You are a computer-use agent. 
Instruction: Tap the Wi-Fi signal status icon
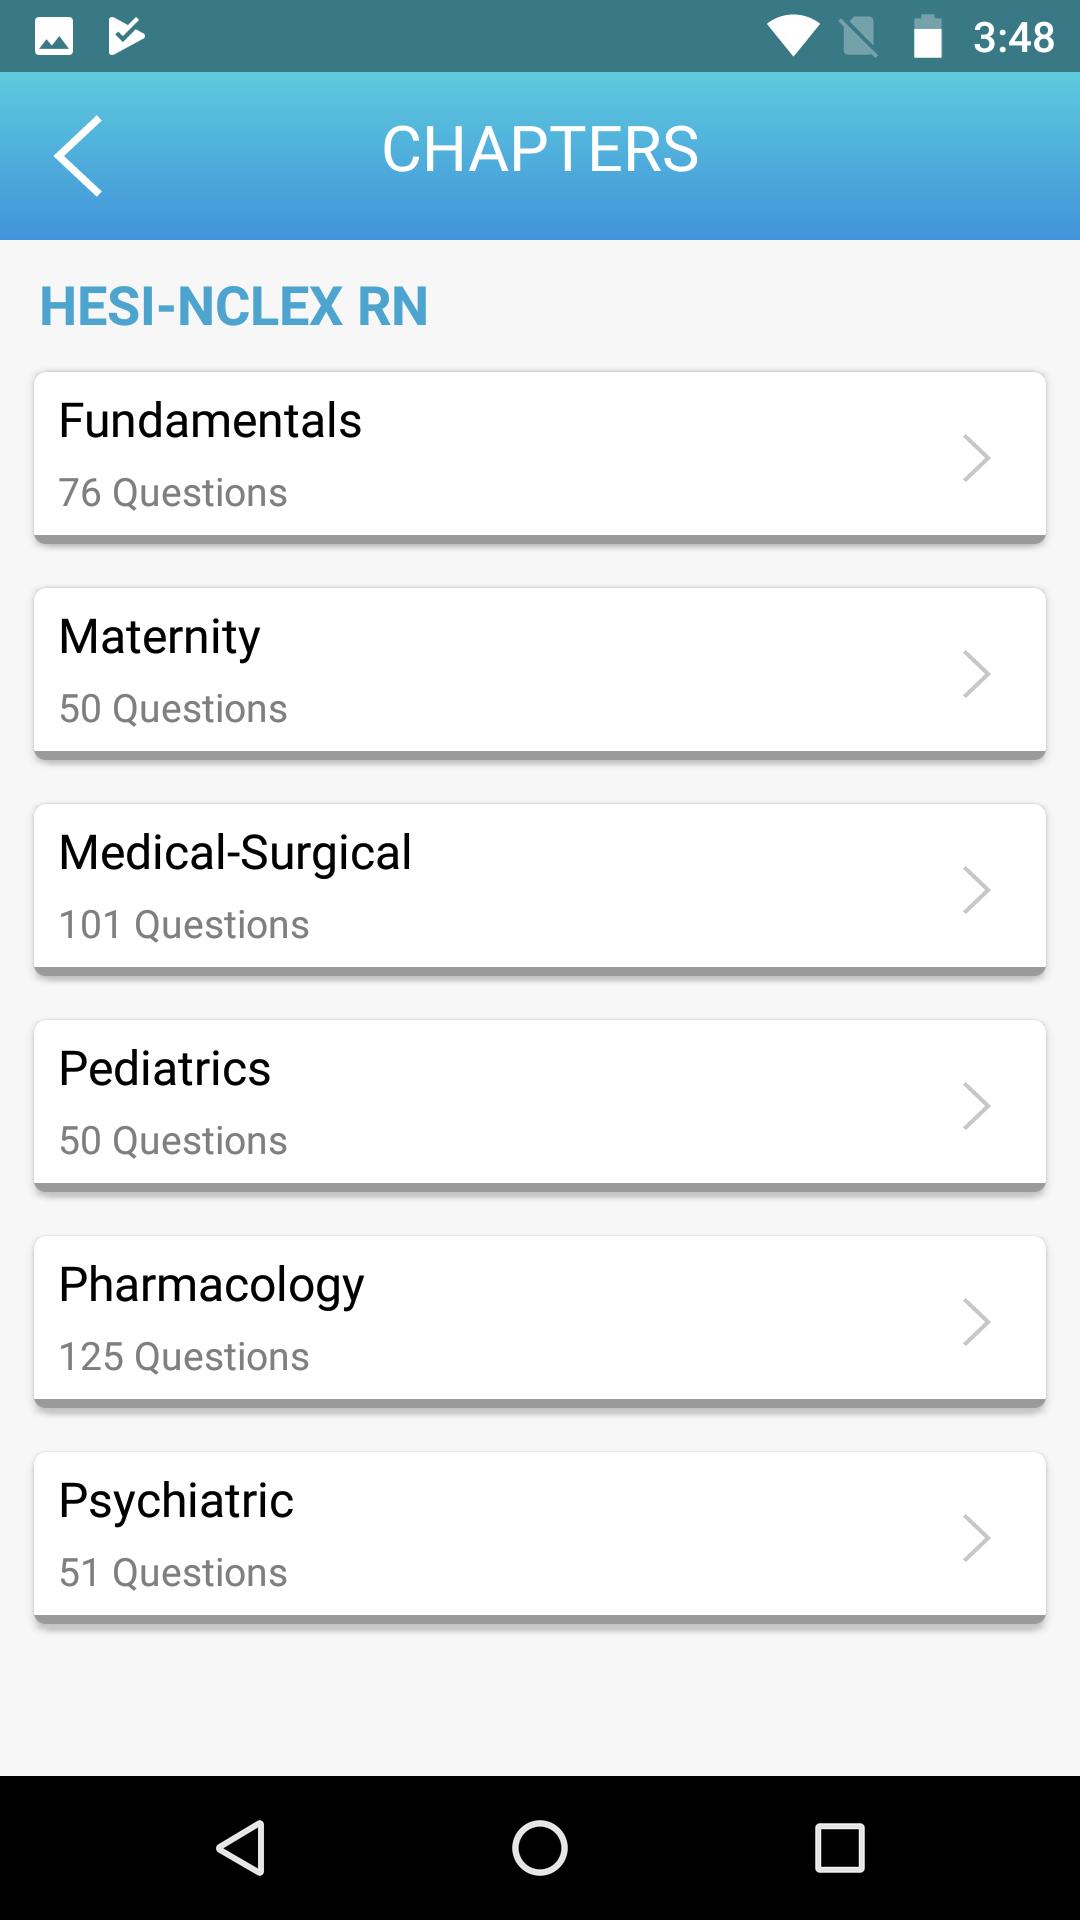[x=793, y=37]
